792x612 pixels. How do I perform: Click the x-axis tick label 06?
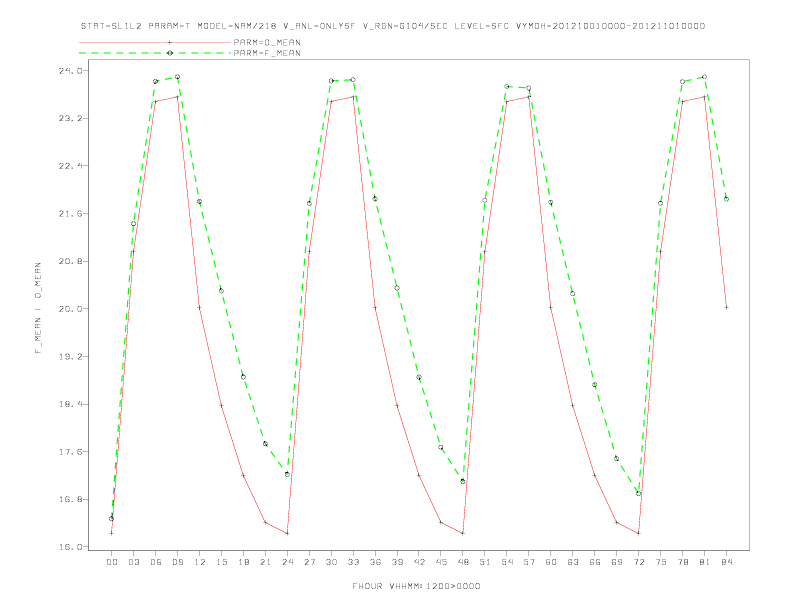coord(156,562)
